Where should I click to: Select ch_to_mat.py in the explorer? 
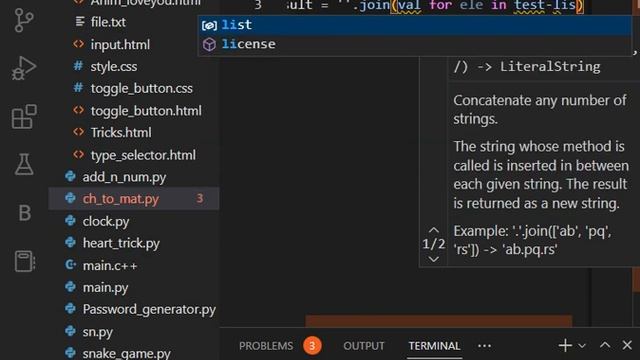(134, 199)
